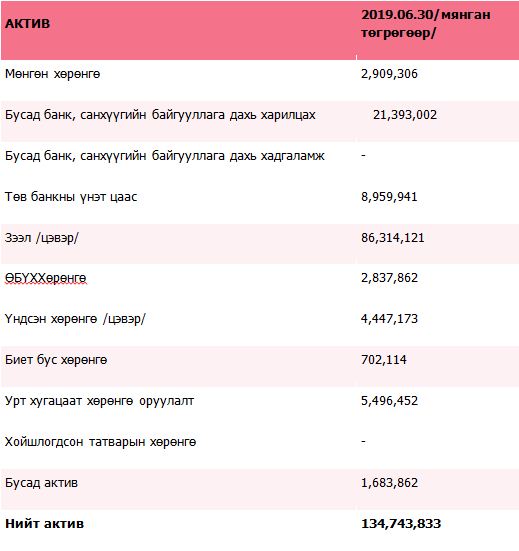Click the underlined ӨБҮХХөрөнгө text
Viewport: 519px width, 551px height.
[x=45, y=278]
